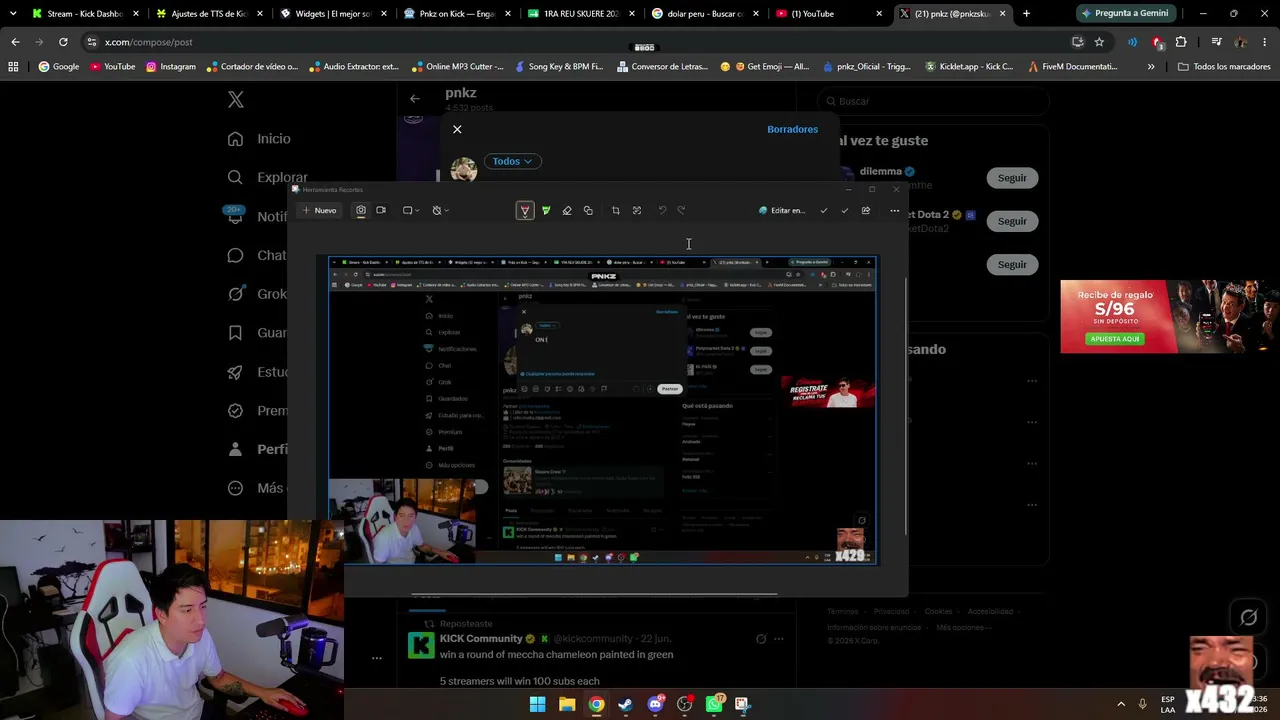Open Discord from the taskbar
Screen dimensions: 1280x720
point(655,704)
